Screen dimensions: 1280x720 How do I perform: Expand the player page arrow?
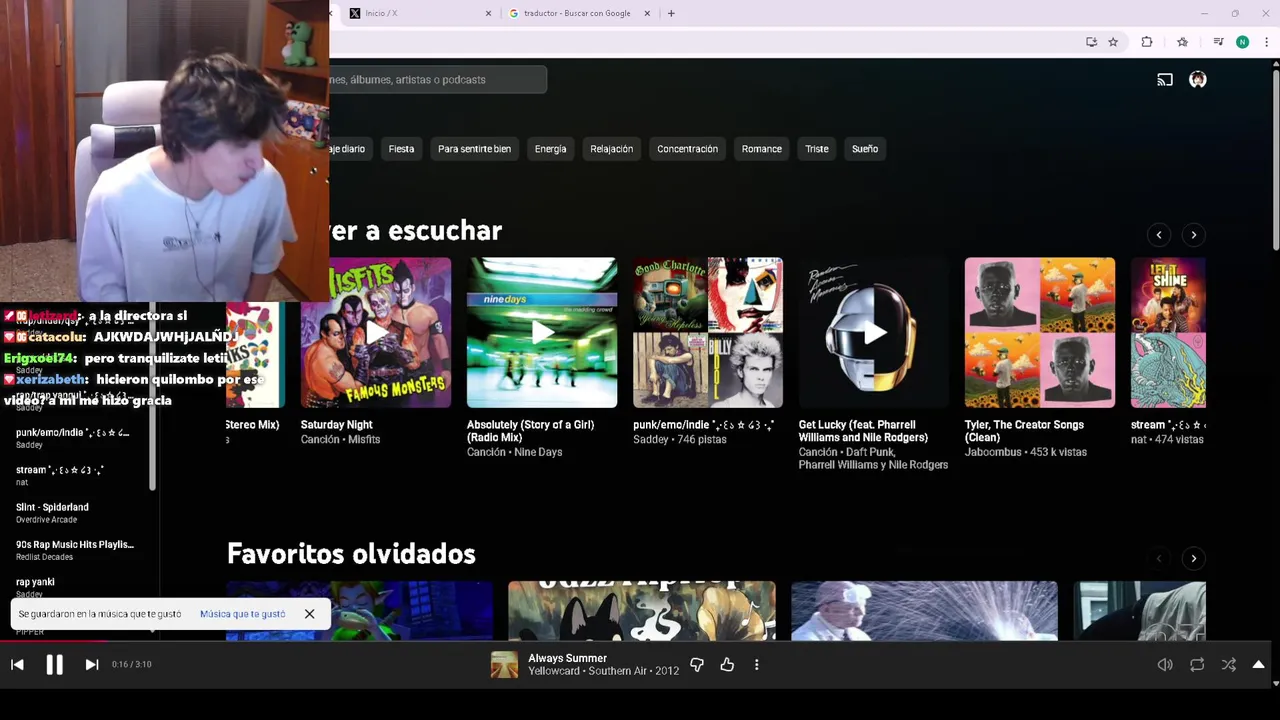pos(1258,665)
